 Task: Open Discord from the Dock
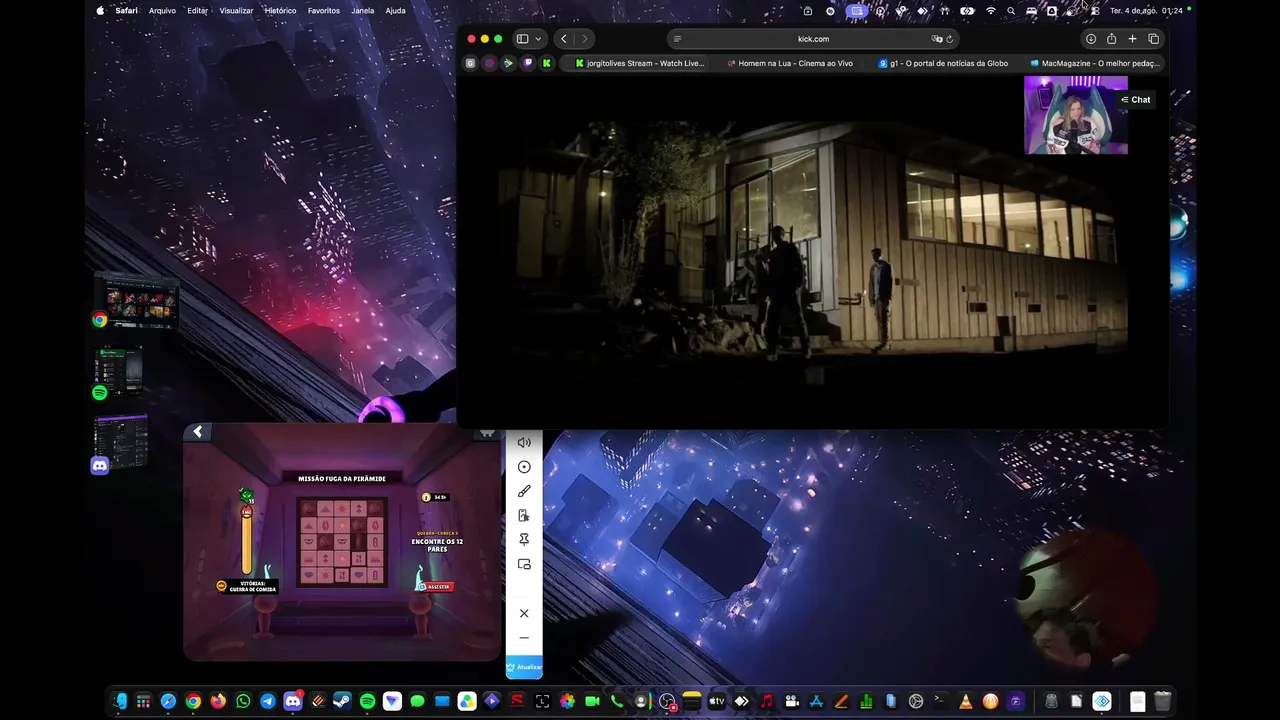(x=293, y=701)
